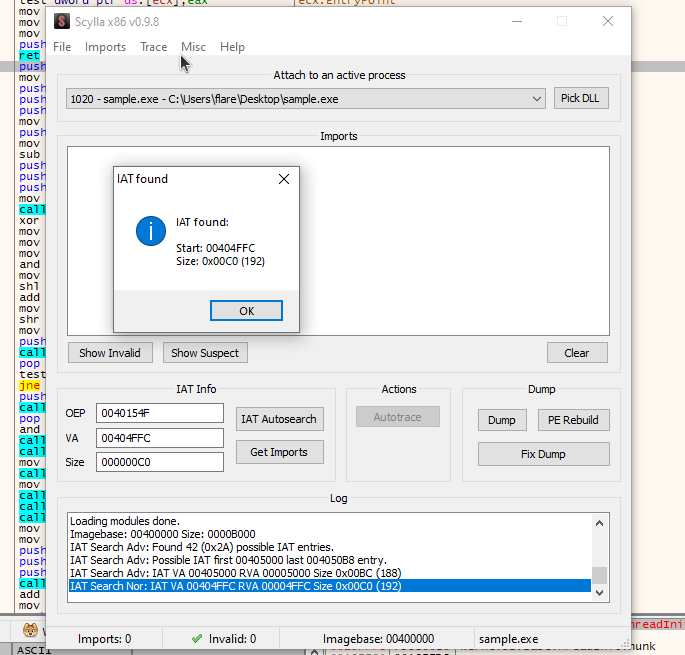Viewport: 685px width, 655px height.
Task: Close the Scylla window
Action: pyautogui.click(x=608, y=21)
